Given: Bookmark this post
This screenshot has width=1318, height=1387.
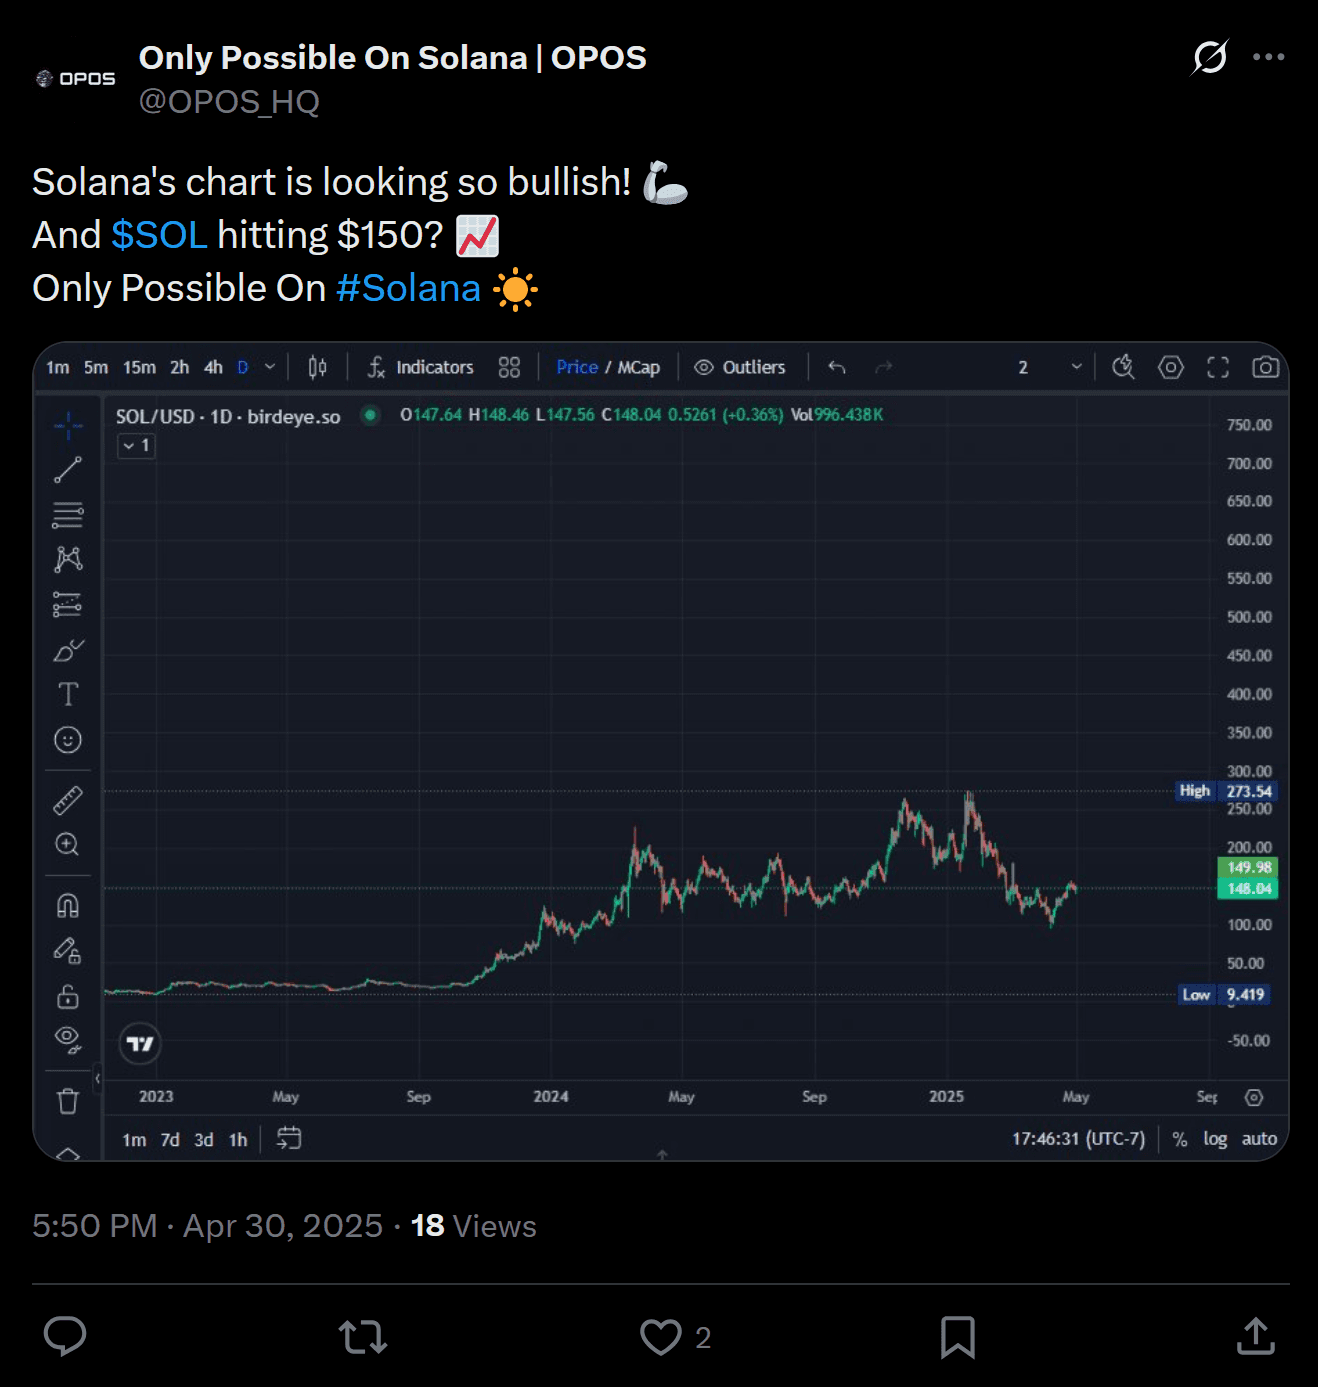Looking at the screenshot, I should (x=957, y=1337).
